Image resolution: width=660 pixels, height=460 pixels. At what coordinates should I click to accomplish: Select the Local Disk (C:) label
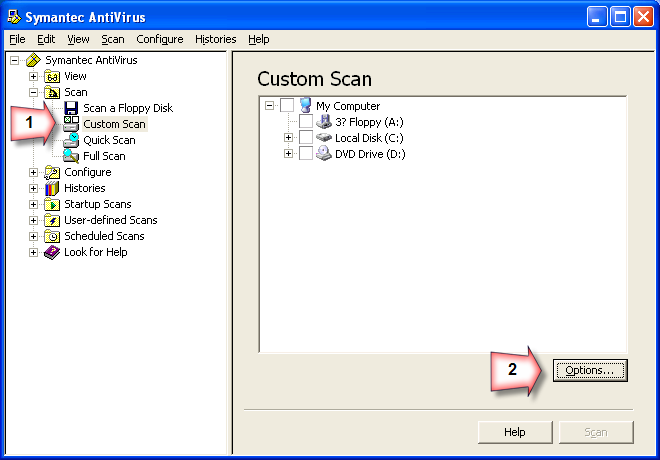(369, 138)
